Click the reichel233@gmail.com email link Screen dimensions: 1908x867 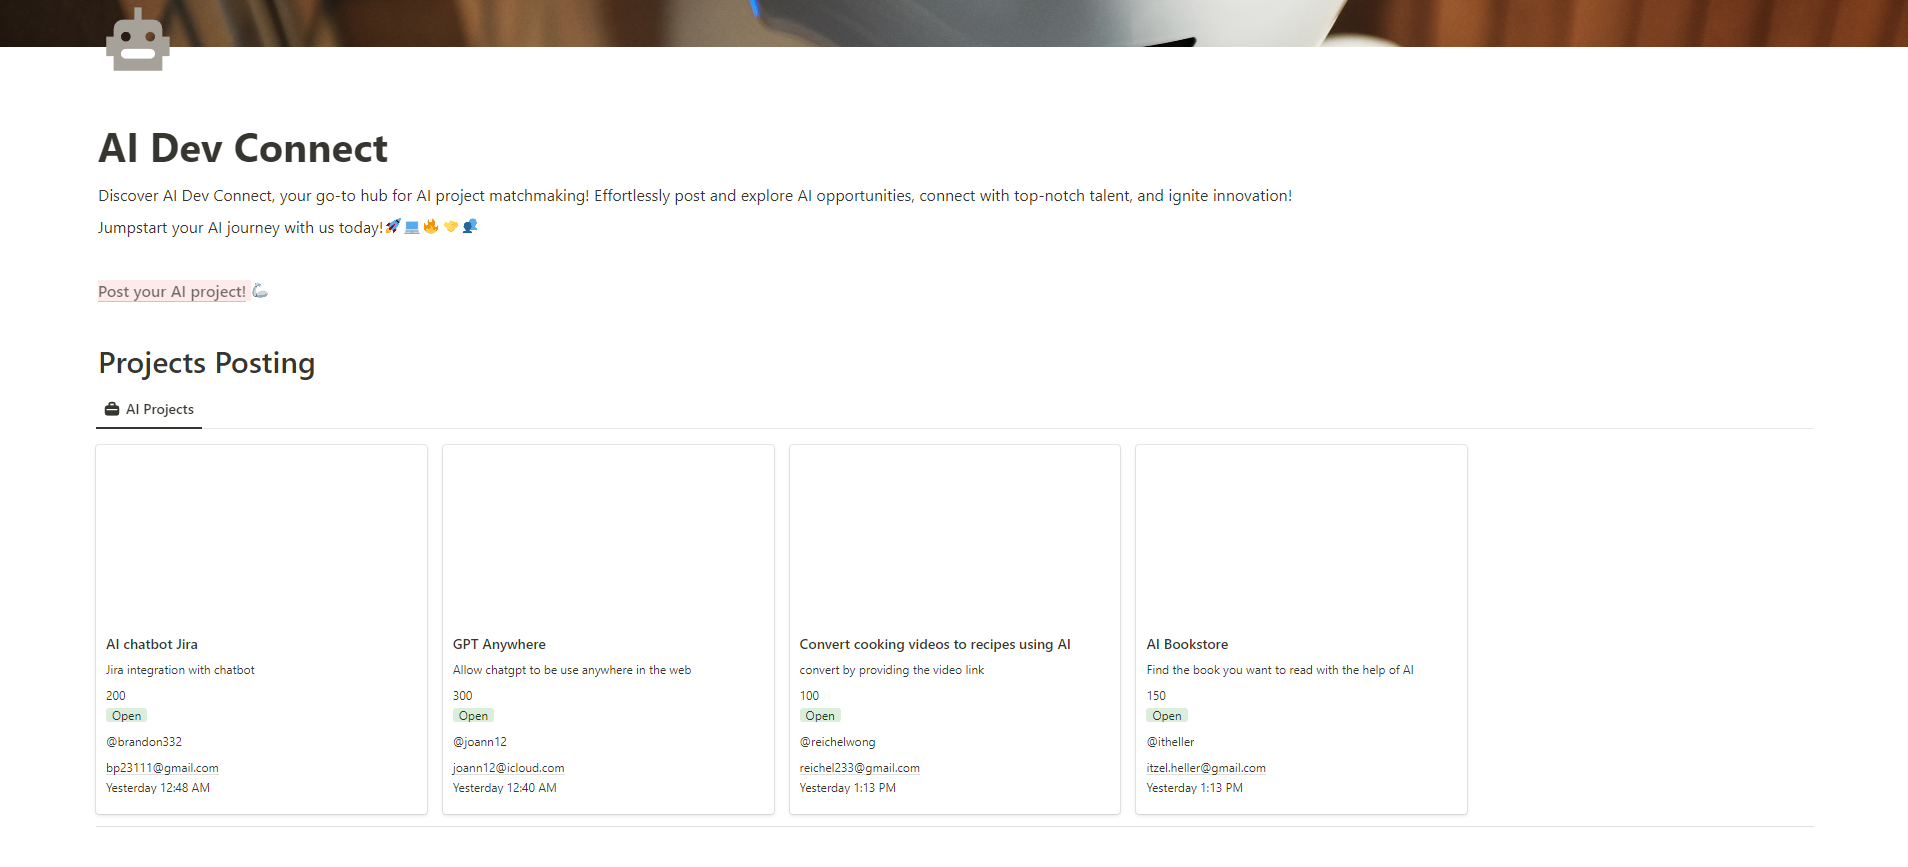(x=859, y=768)
